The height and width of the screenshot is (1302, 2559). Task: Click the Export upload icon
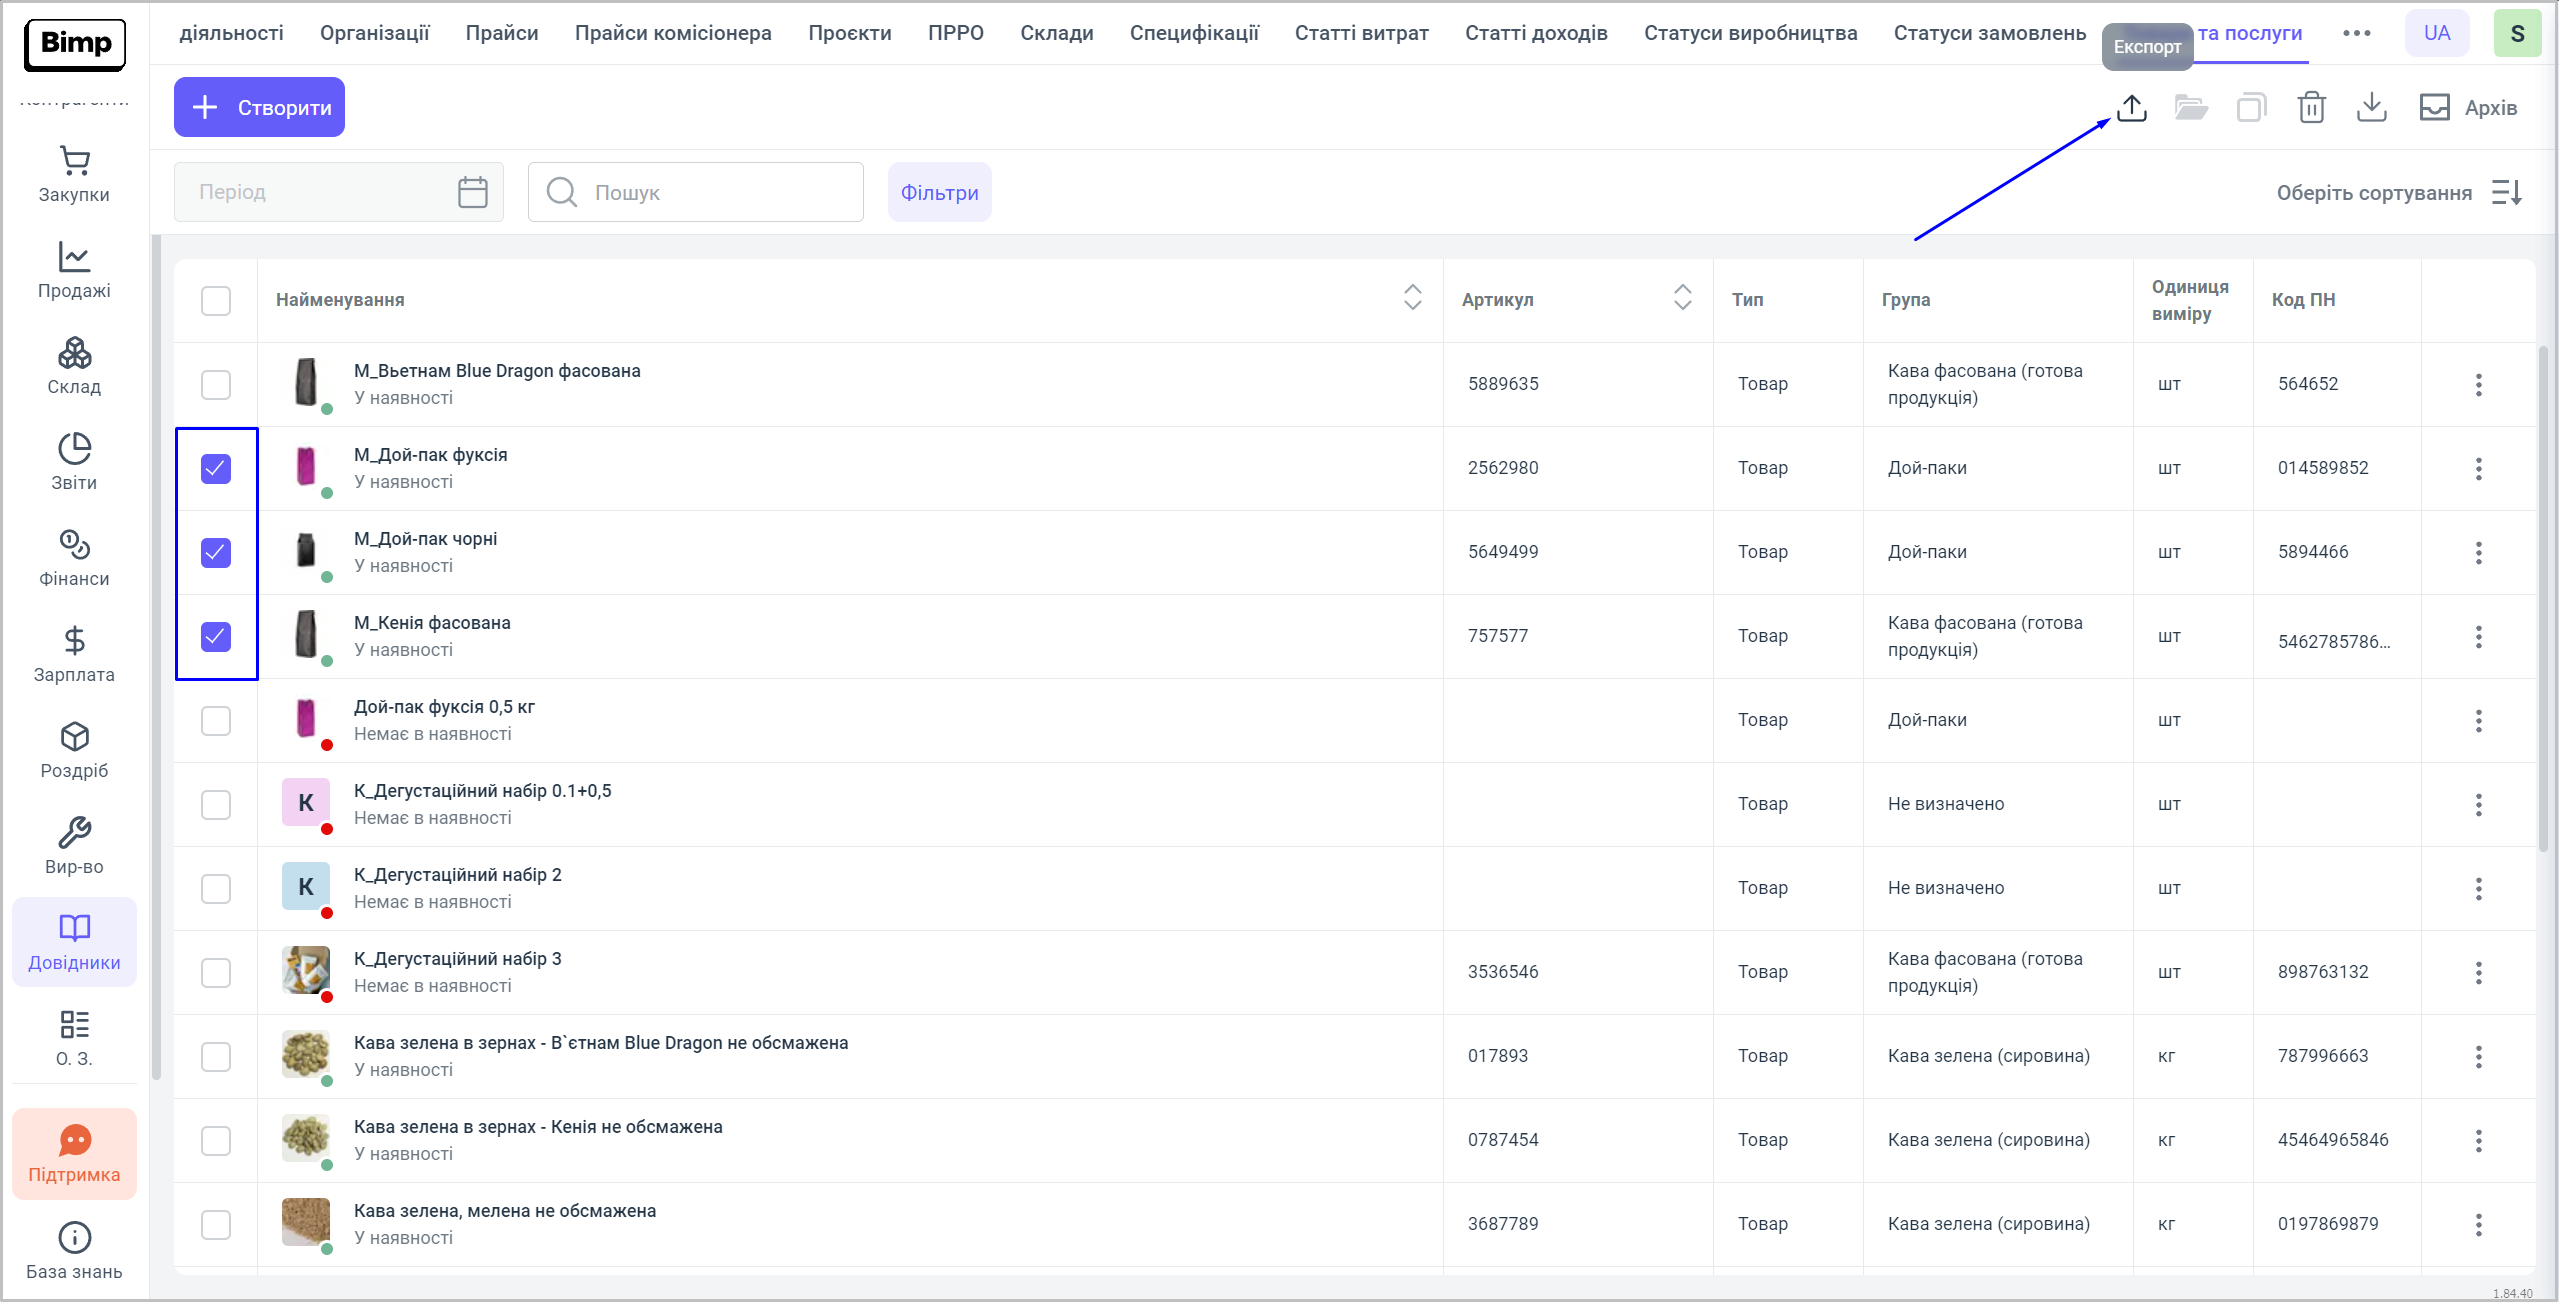[x=2131, y=108]
